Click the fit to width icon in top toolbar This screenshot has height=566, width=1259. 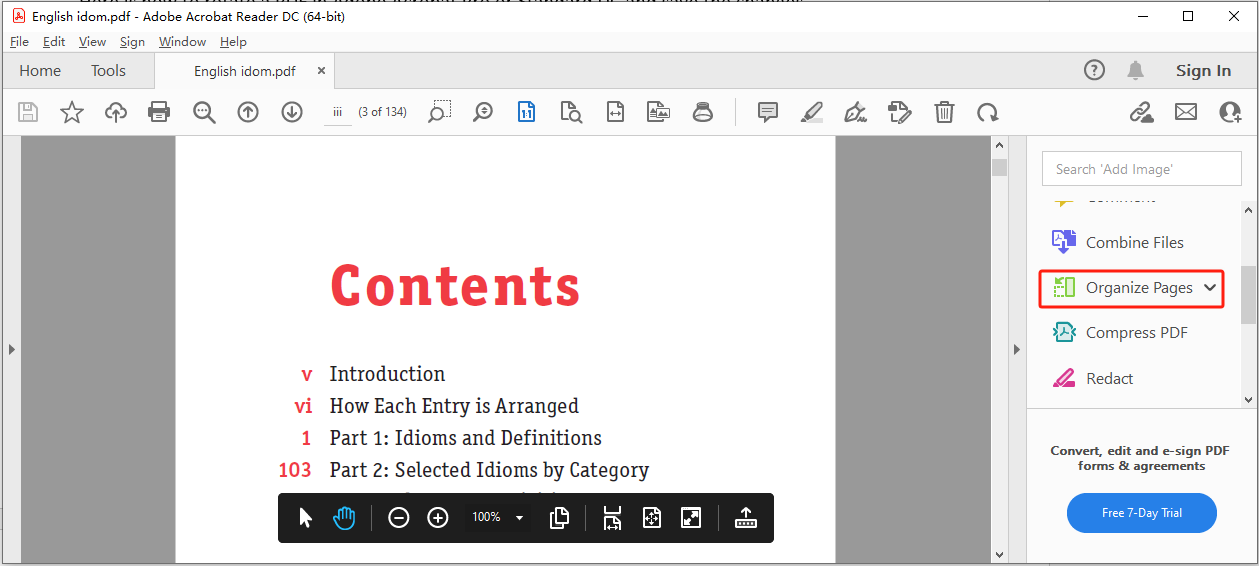click(x=615, y=112)
